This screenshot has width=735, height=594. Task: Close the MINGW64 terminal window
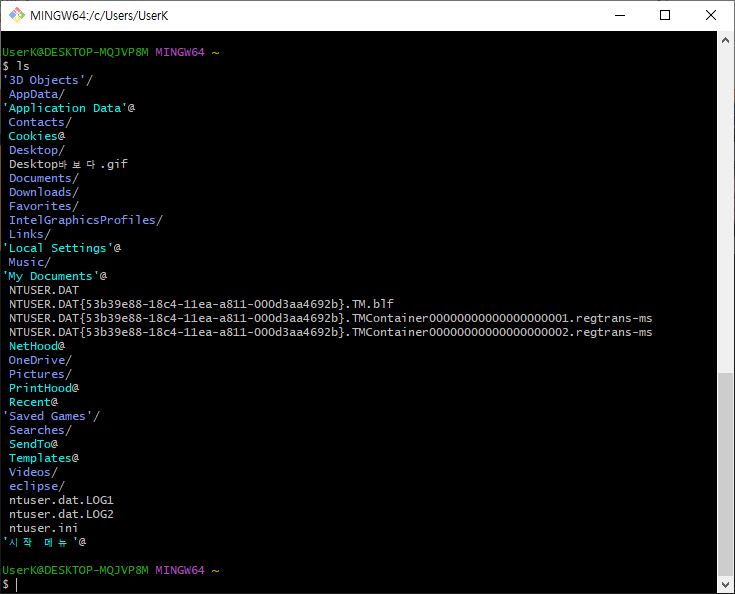(x=710, y=15)
